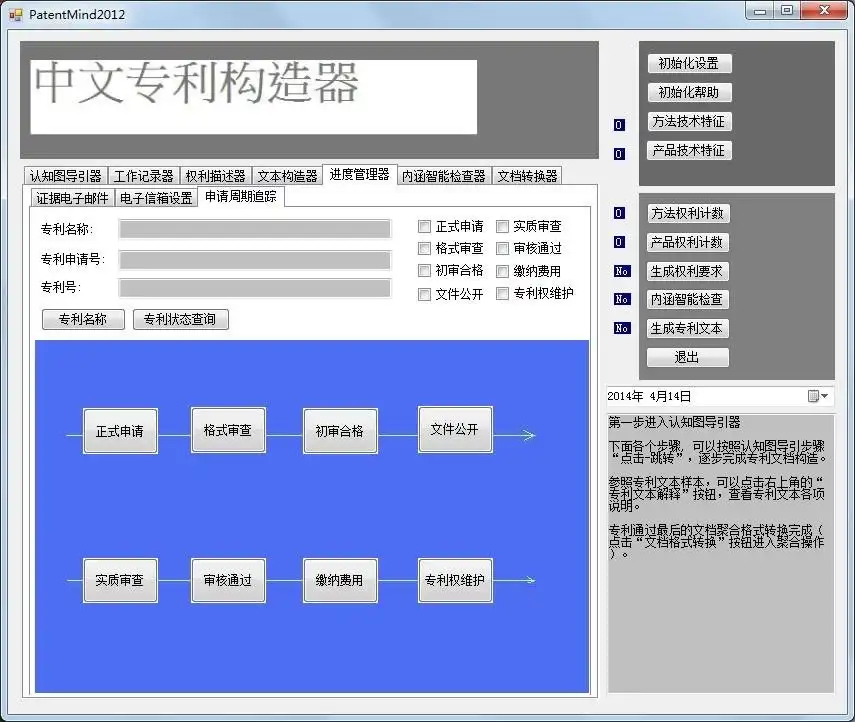Switch to the 认知图导引器 tab
Viewport: 855px width, 722px height.
click(x=66, y=176)
